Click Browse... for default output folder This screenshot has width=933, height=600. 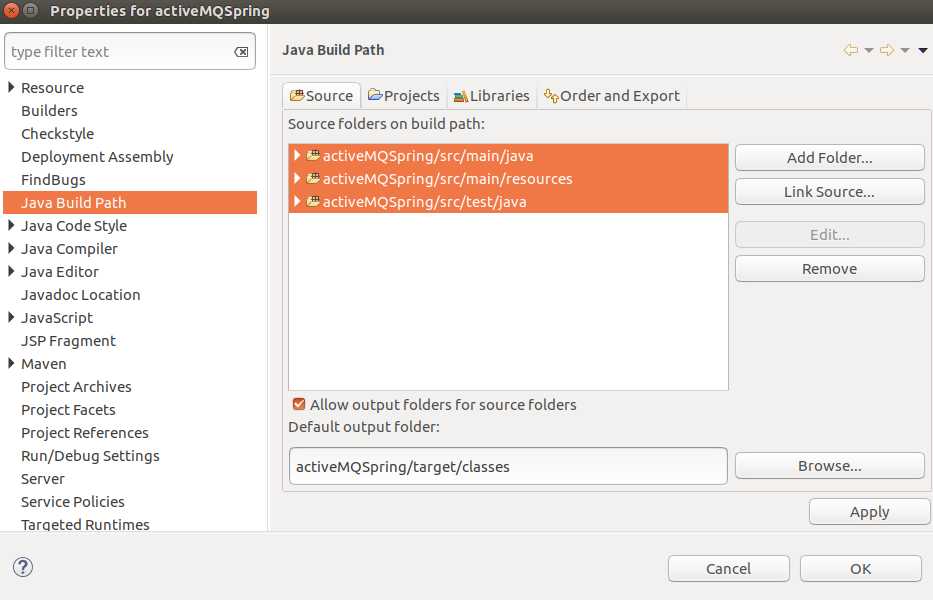tap(829, 465)
